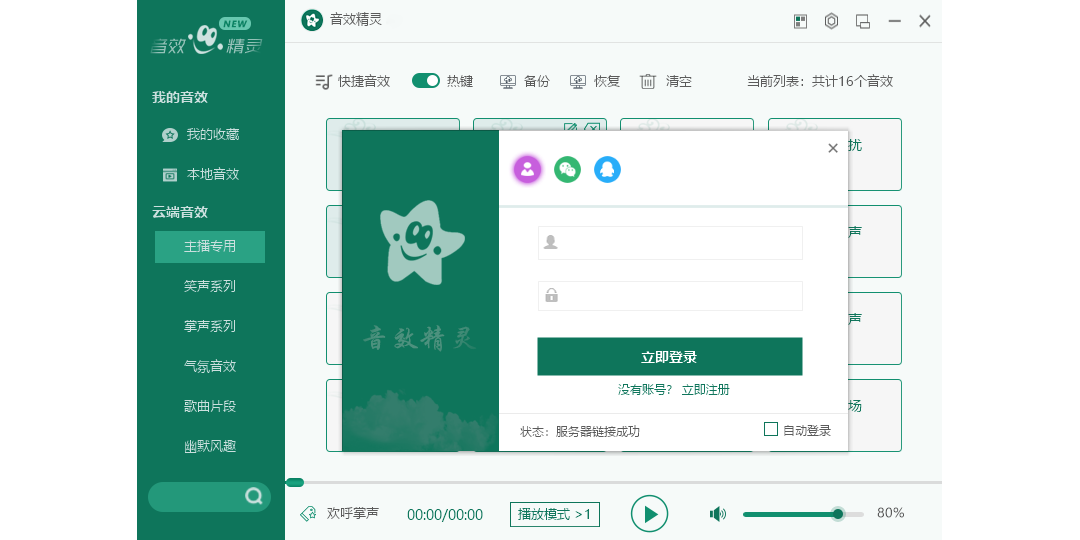Switch to mini mode window icon
This screenshot has width=1080, height=540.
click(862, 21)
